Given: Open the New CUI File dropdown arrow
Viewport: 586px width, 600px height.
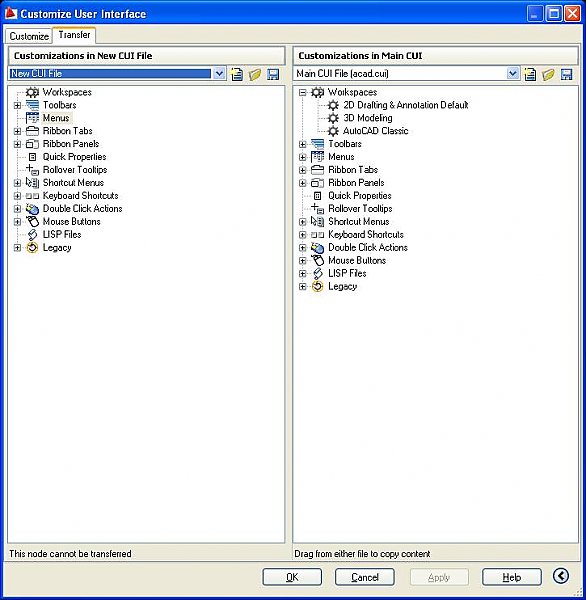Looking at the screenshot, I should pos(219,73).
